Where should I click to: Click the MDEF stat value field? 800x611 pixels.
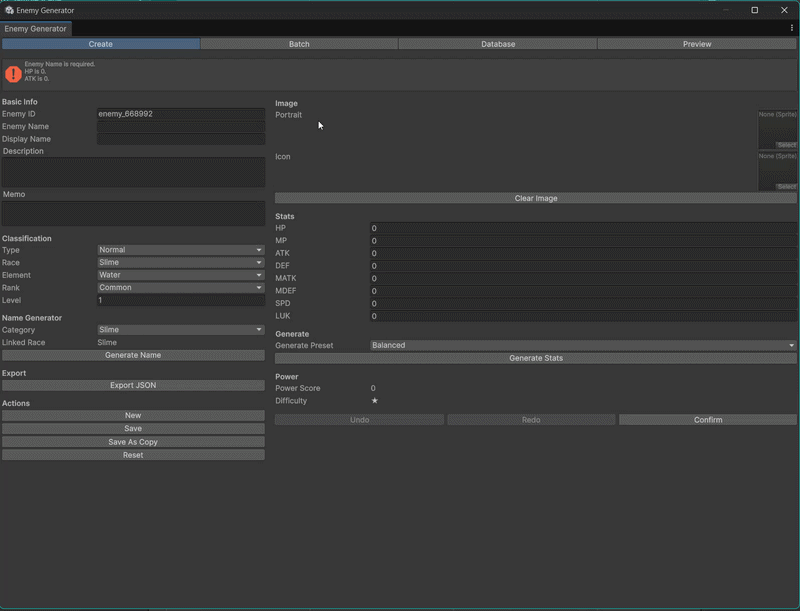[x=583, y=291]
